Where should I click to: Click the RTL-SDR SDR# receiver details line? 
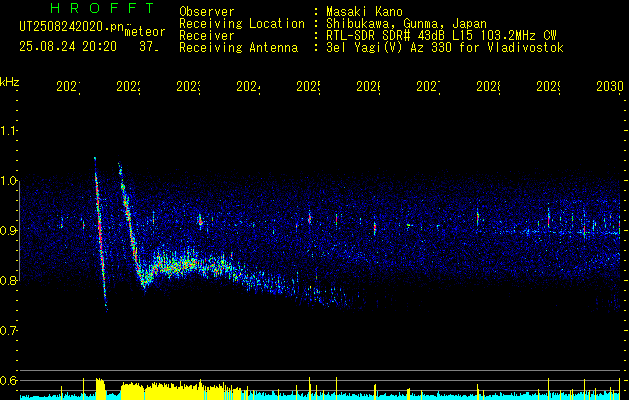click(x=441, y=36)
